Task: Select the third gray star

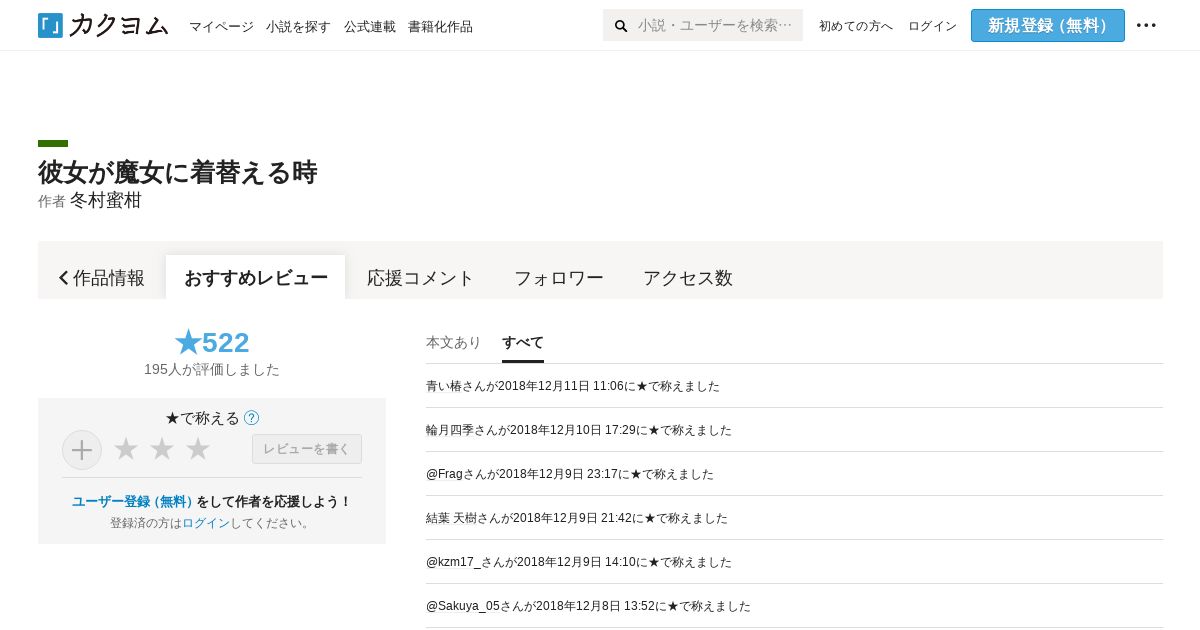Action: (x=198, y=449)
